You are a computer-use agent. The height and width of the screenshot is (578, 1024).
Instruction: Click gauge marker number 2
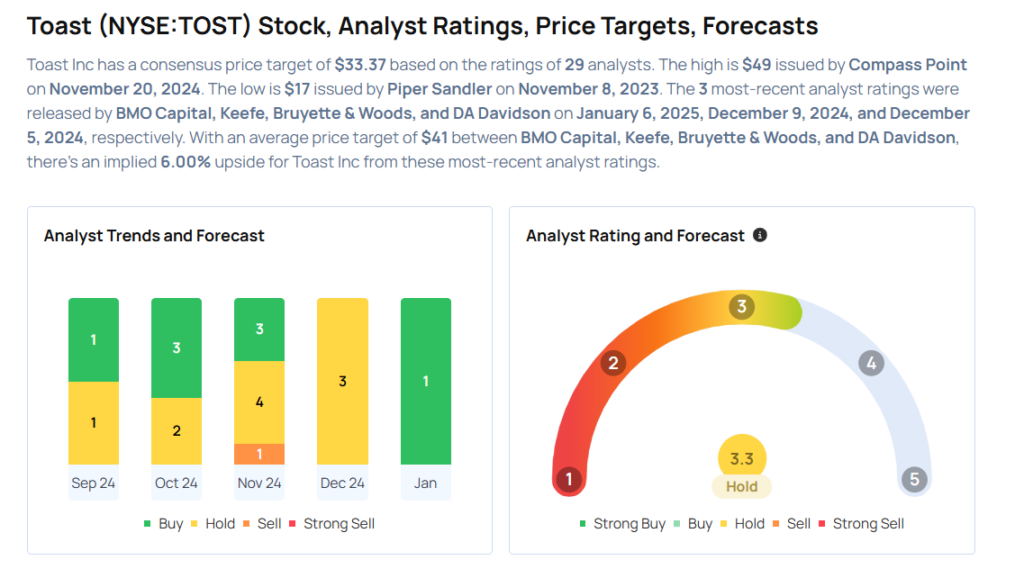coord(613,363)
